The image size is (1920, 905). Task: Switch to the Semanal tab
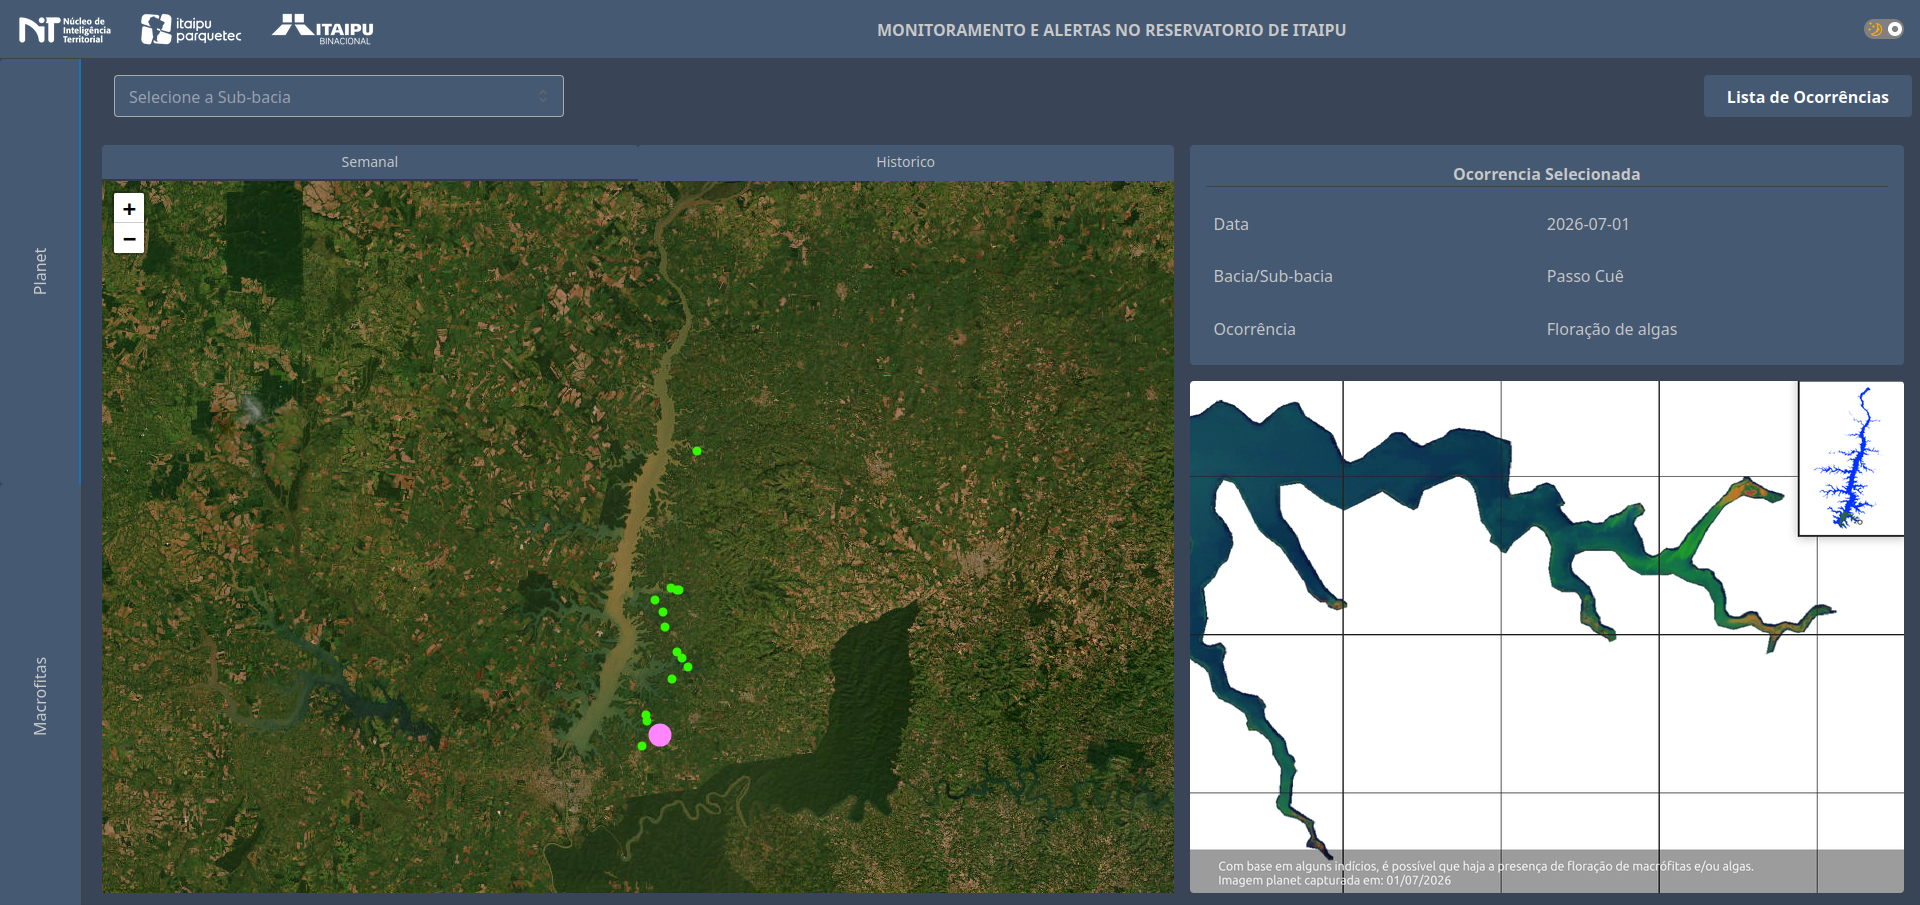click(370, 162)
